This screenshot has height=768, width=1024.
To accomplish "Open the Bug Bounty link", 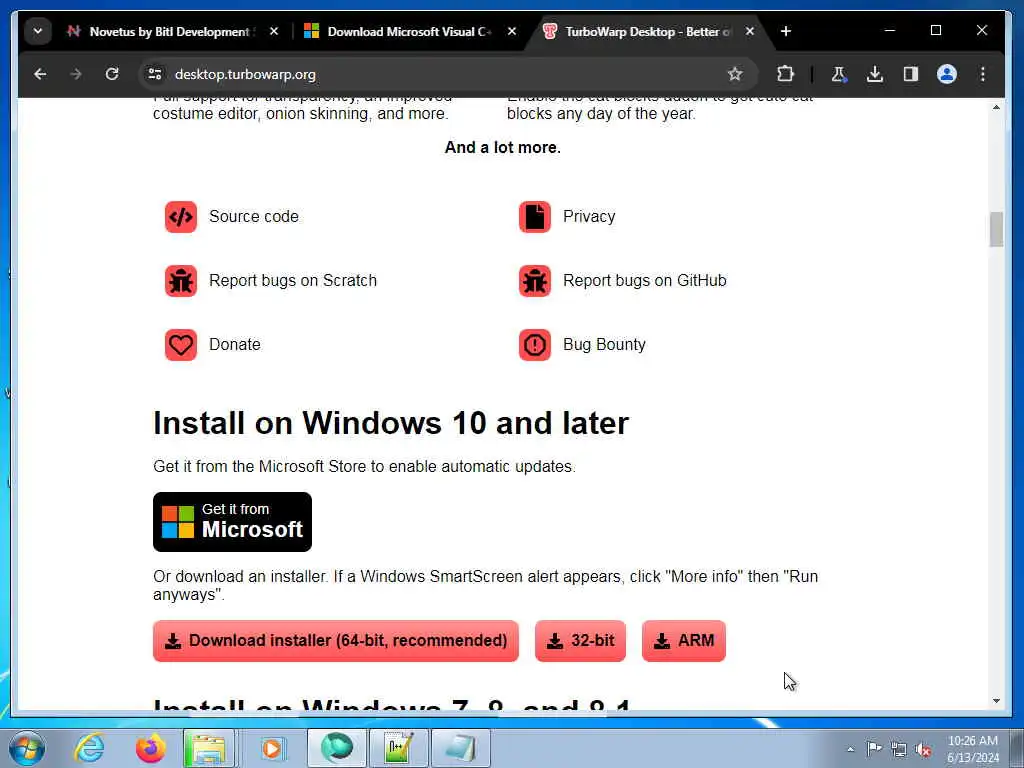I will (x=604, y=345).
